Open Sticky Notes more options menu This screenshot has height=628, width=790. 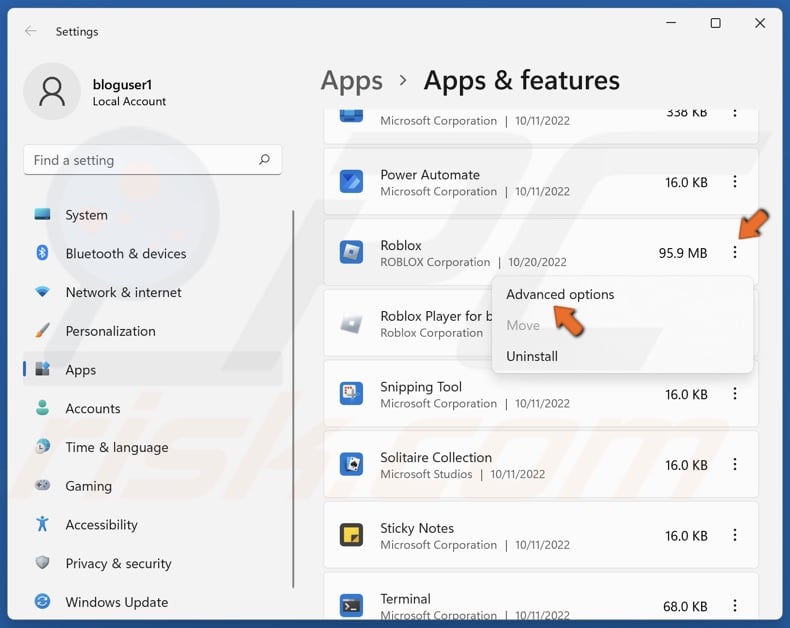pyautogui.click(x=735, y=535)
